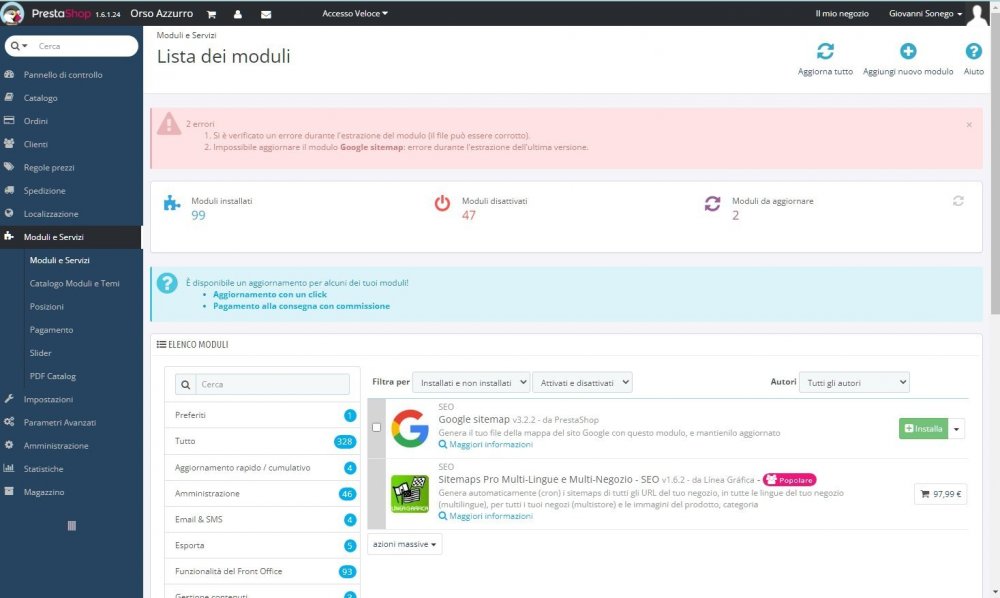This screenshot has width=1000, height=598.
Task: Open Maggiori informazioni for Sitemaps Pro
Action: 486,516
